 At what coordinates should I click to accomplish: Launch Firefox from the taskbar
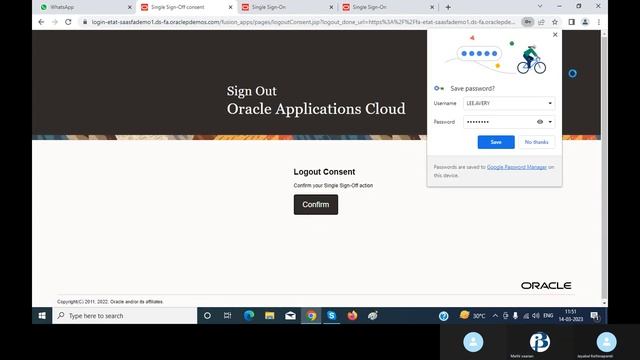pyautogui.click(x=352, y=316)
